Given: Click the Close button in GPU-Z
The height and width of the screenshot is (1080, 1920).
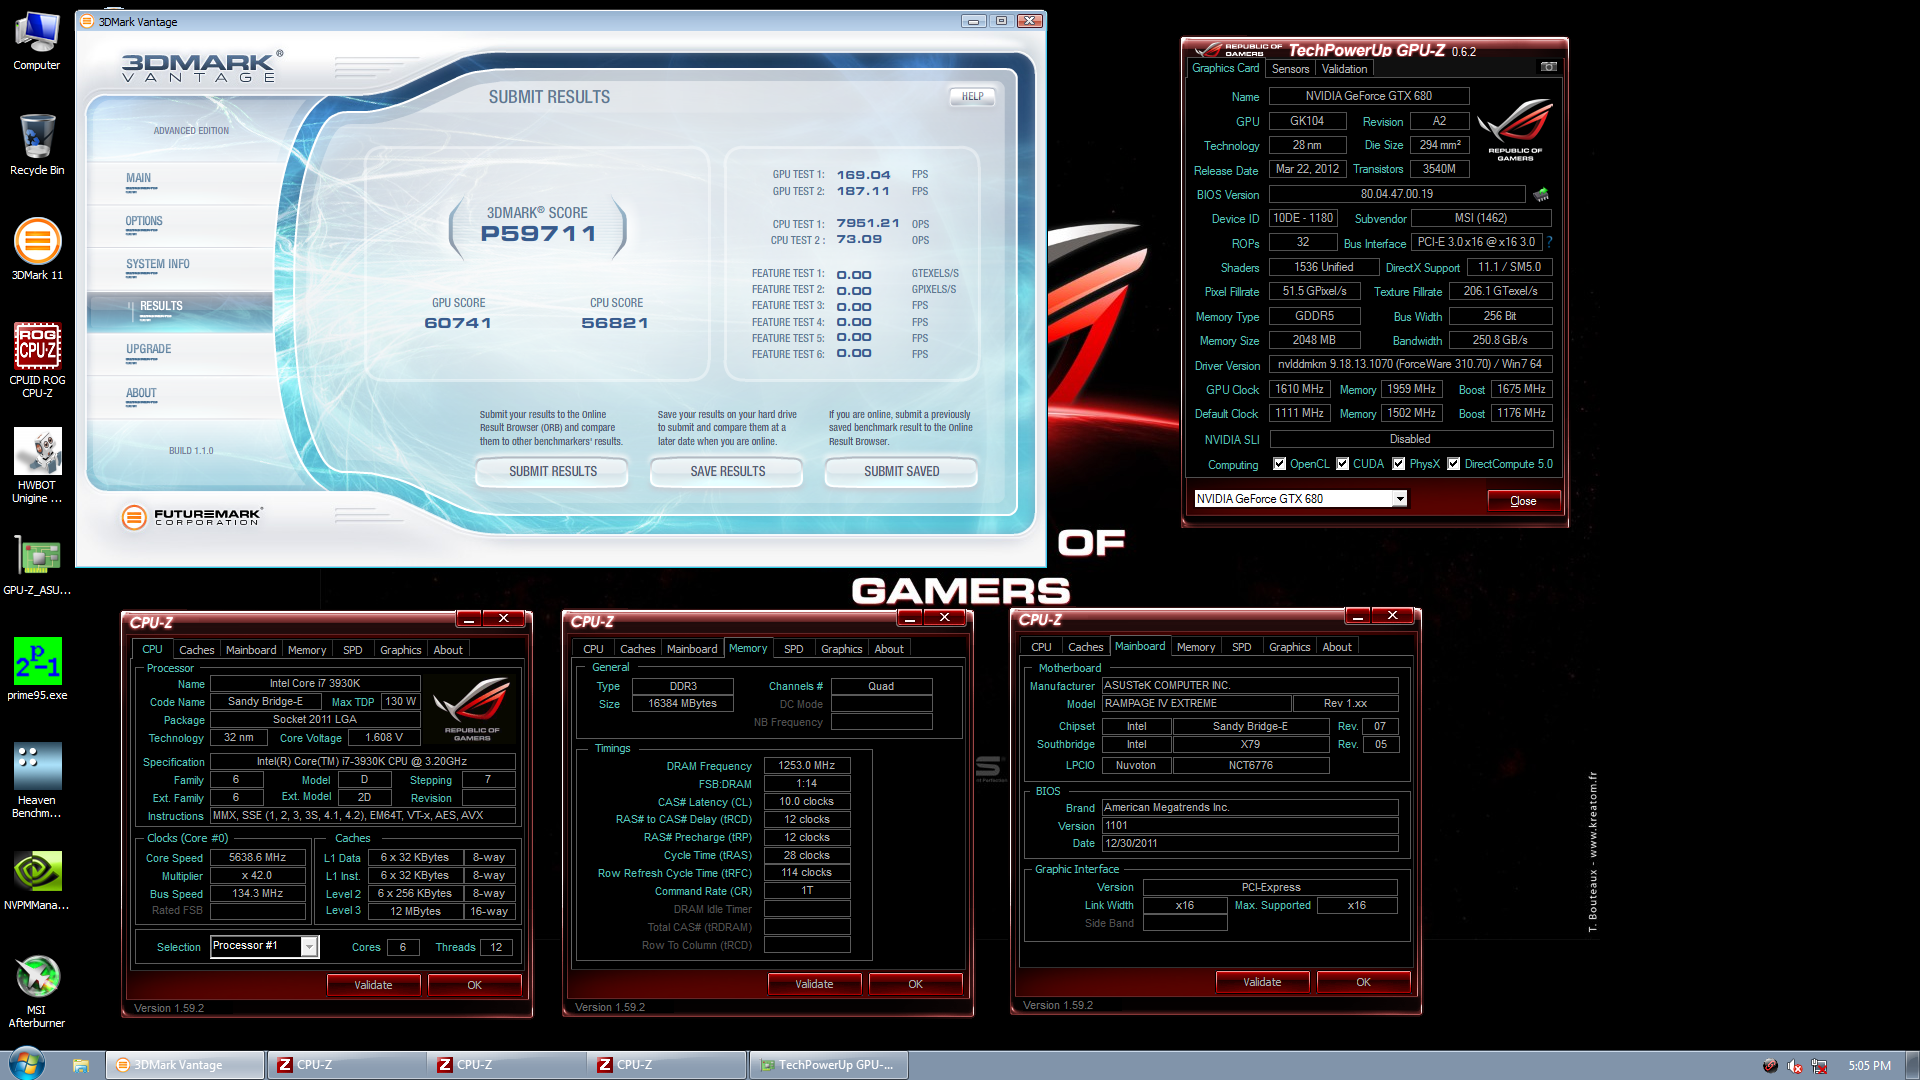Looking at the screenshot, I should (1523, 501).
